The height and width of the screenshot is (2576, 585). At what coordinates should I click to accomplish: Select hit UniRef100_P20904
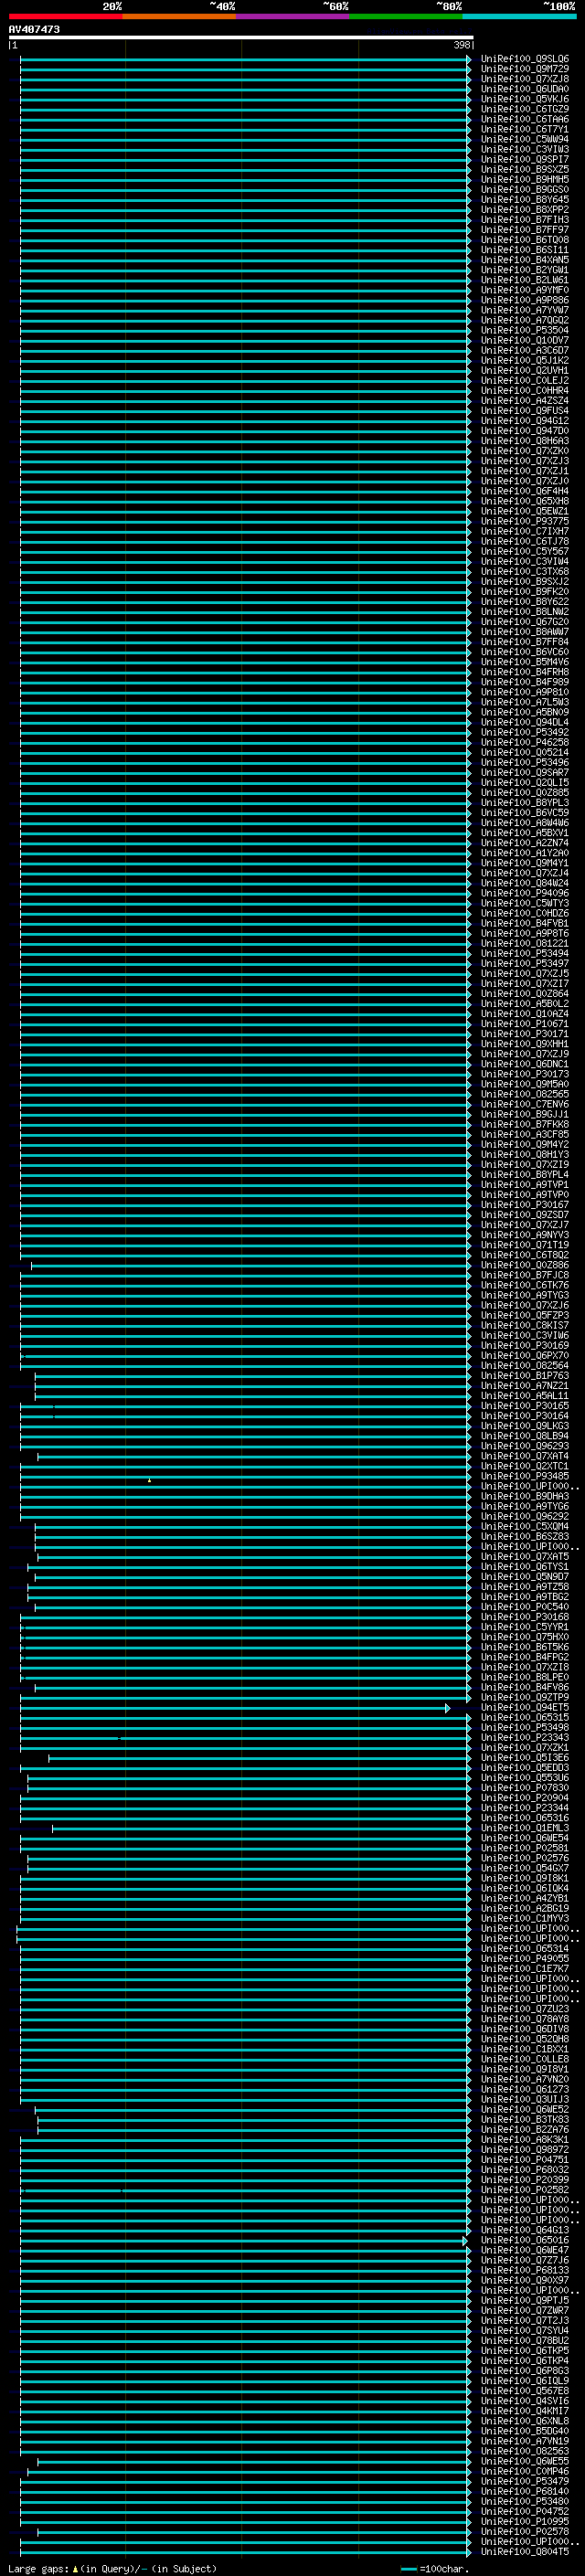(524, 1798)
